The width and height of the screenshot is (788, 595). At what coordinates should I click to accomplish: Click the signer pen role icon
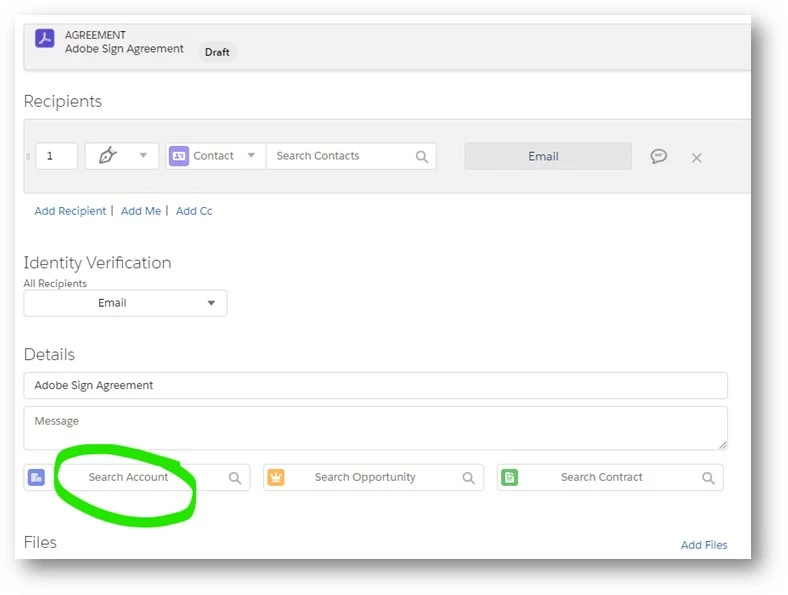coord(108,155)
